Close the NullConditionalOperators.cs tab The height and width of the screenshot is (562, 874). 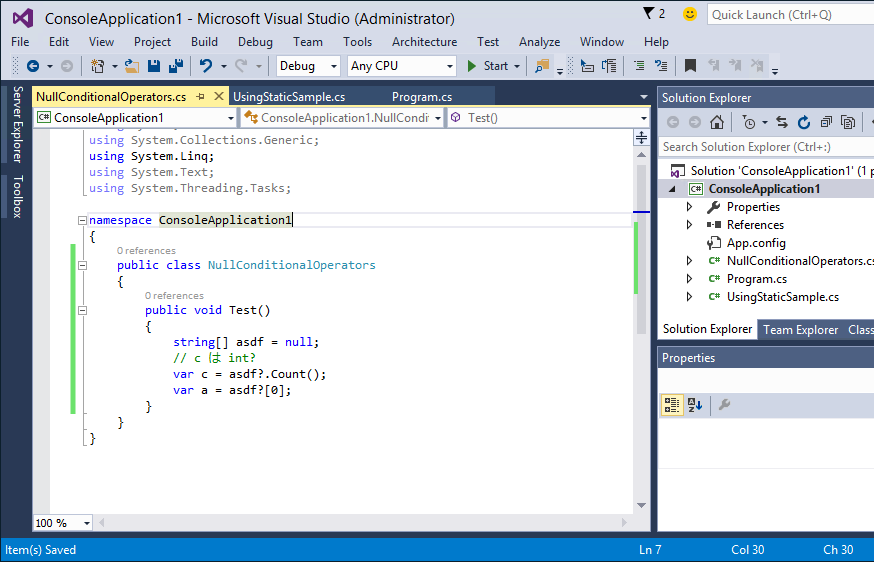219,96
